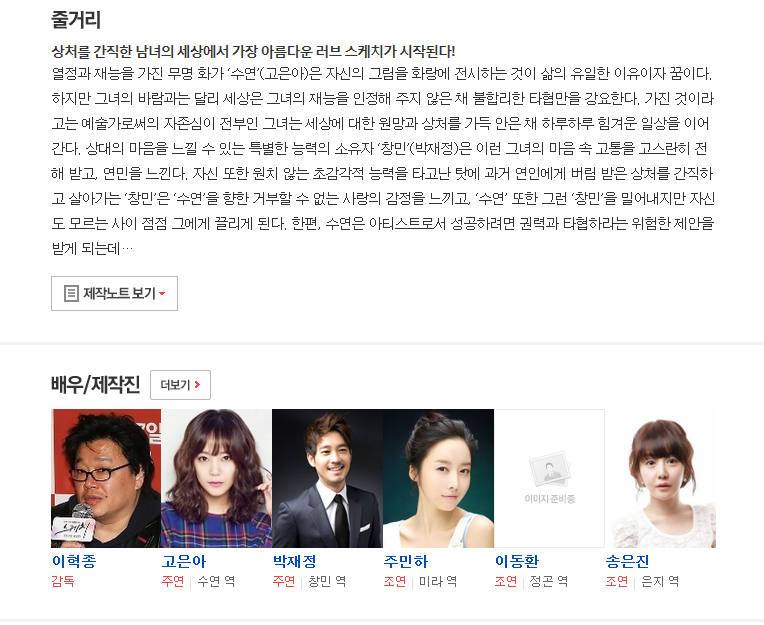Follow the 박재정 name link

(x=295, y=561)
